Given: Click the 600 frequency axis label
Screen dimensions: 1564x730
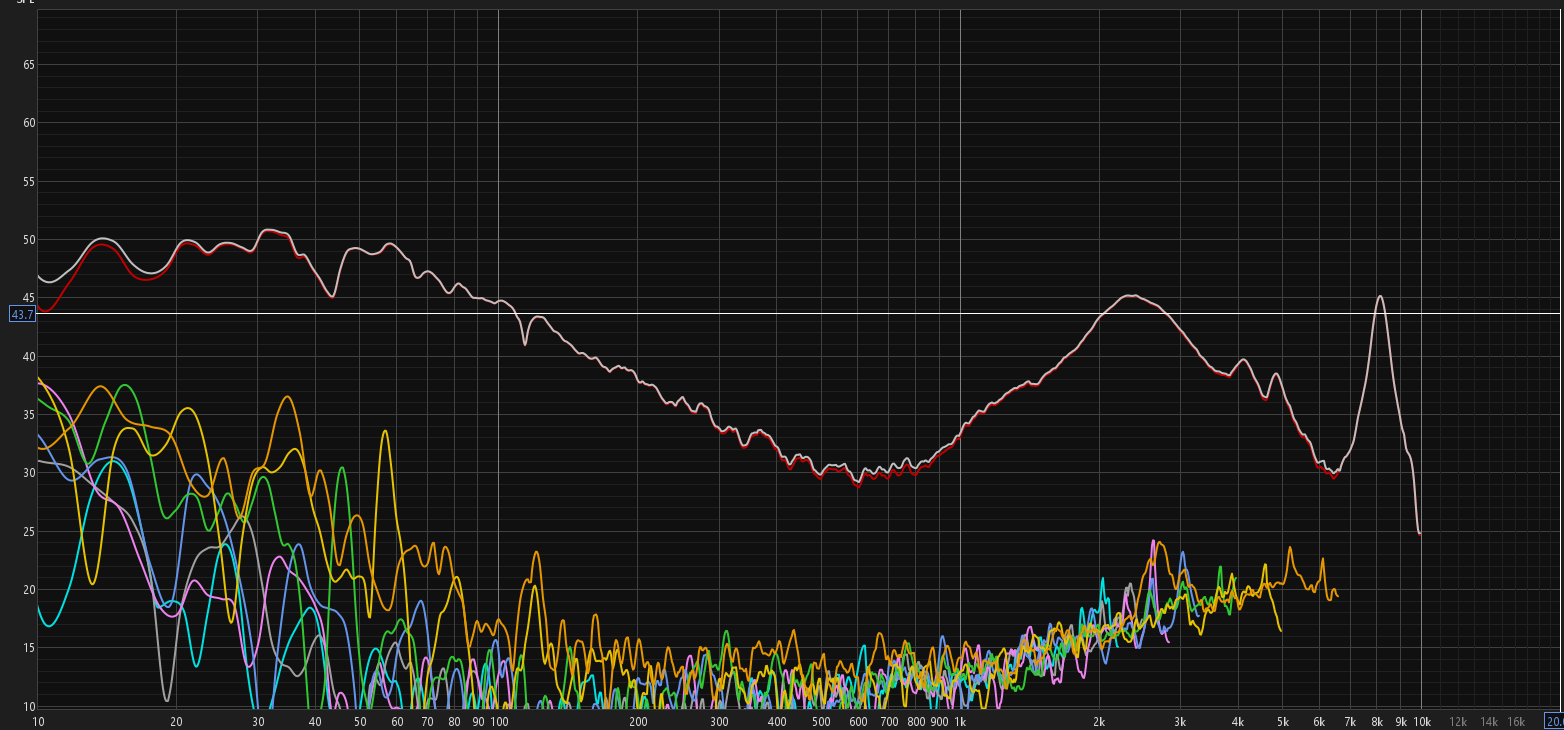Looking at the screenshot, I should pyautogui.click(x=858, y=721).
